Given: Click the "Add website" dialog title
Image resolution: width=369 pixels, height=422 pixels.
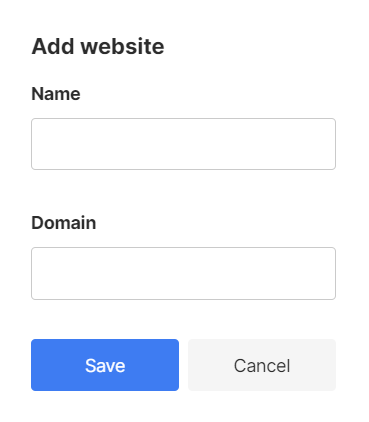Looking at the screenshot, I should [x=98, y=46].
